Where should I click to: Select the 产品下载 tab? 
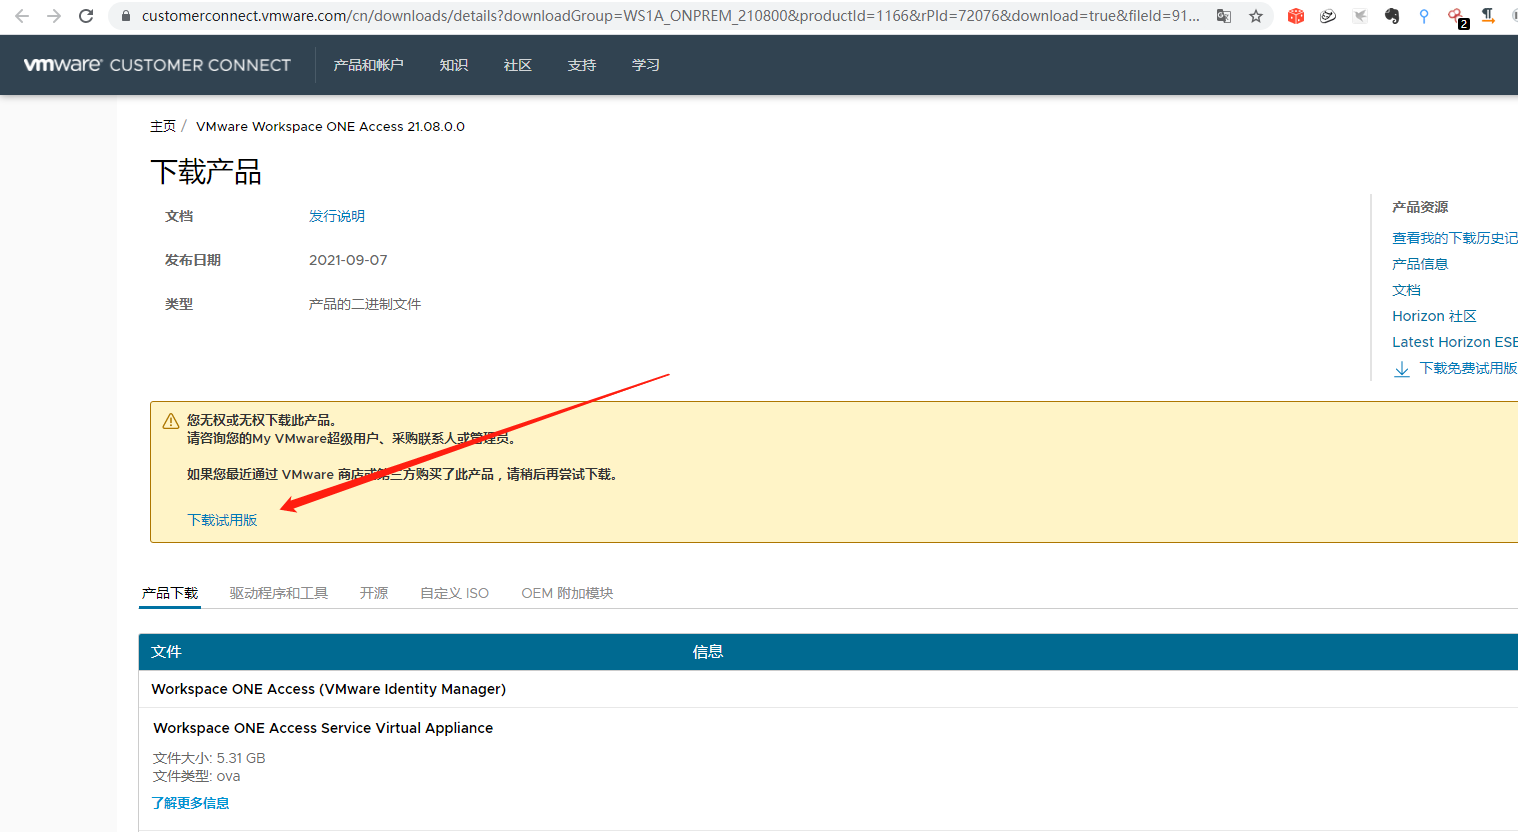(x=170, y=593)
